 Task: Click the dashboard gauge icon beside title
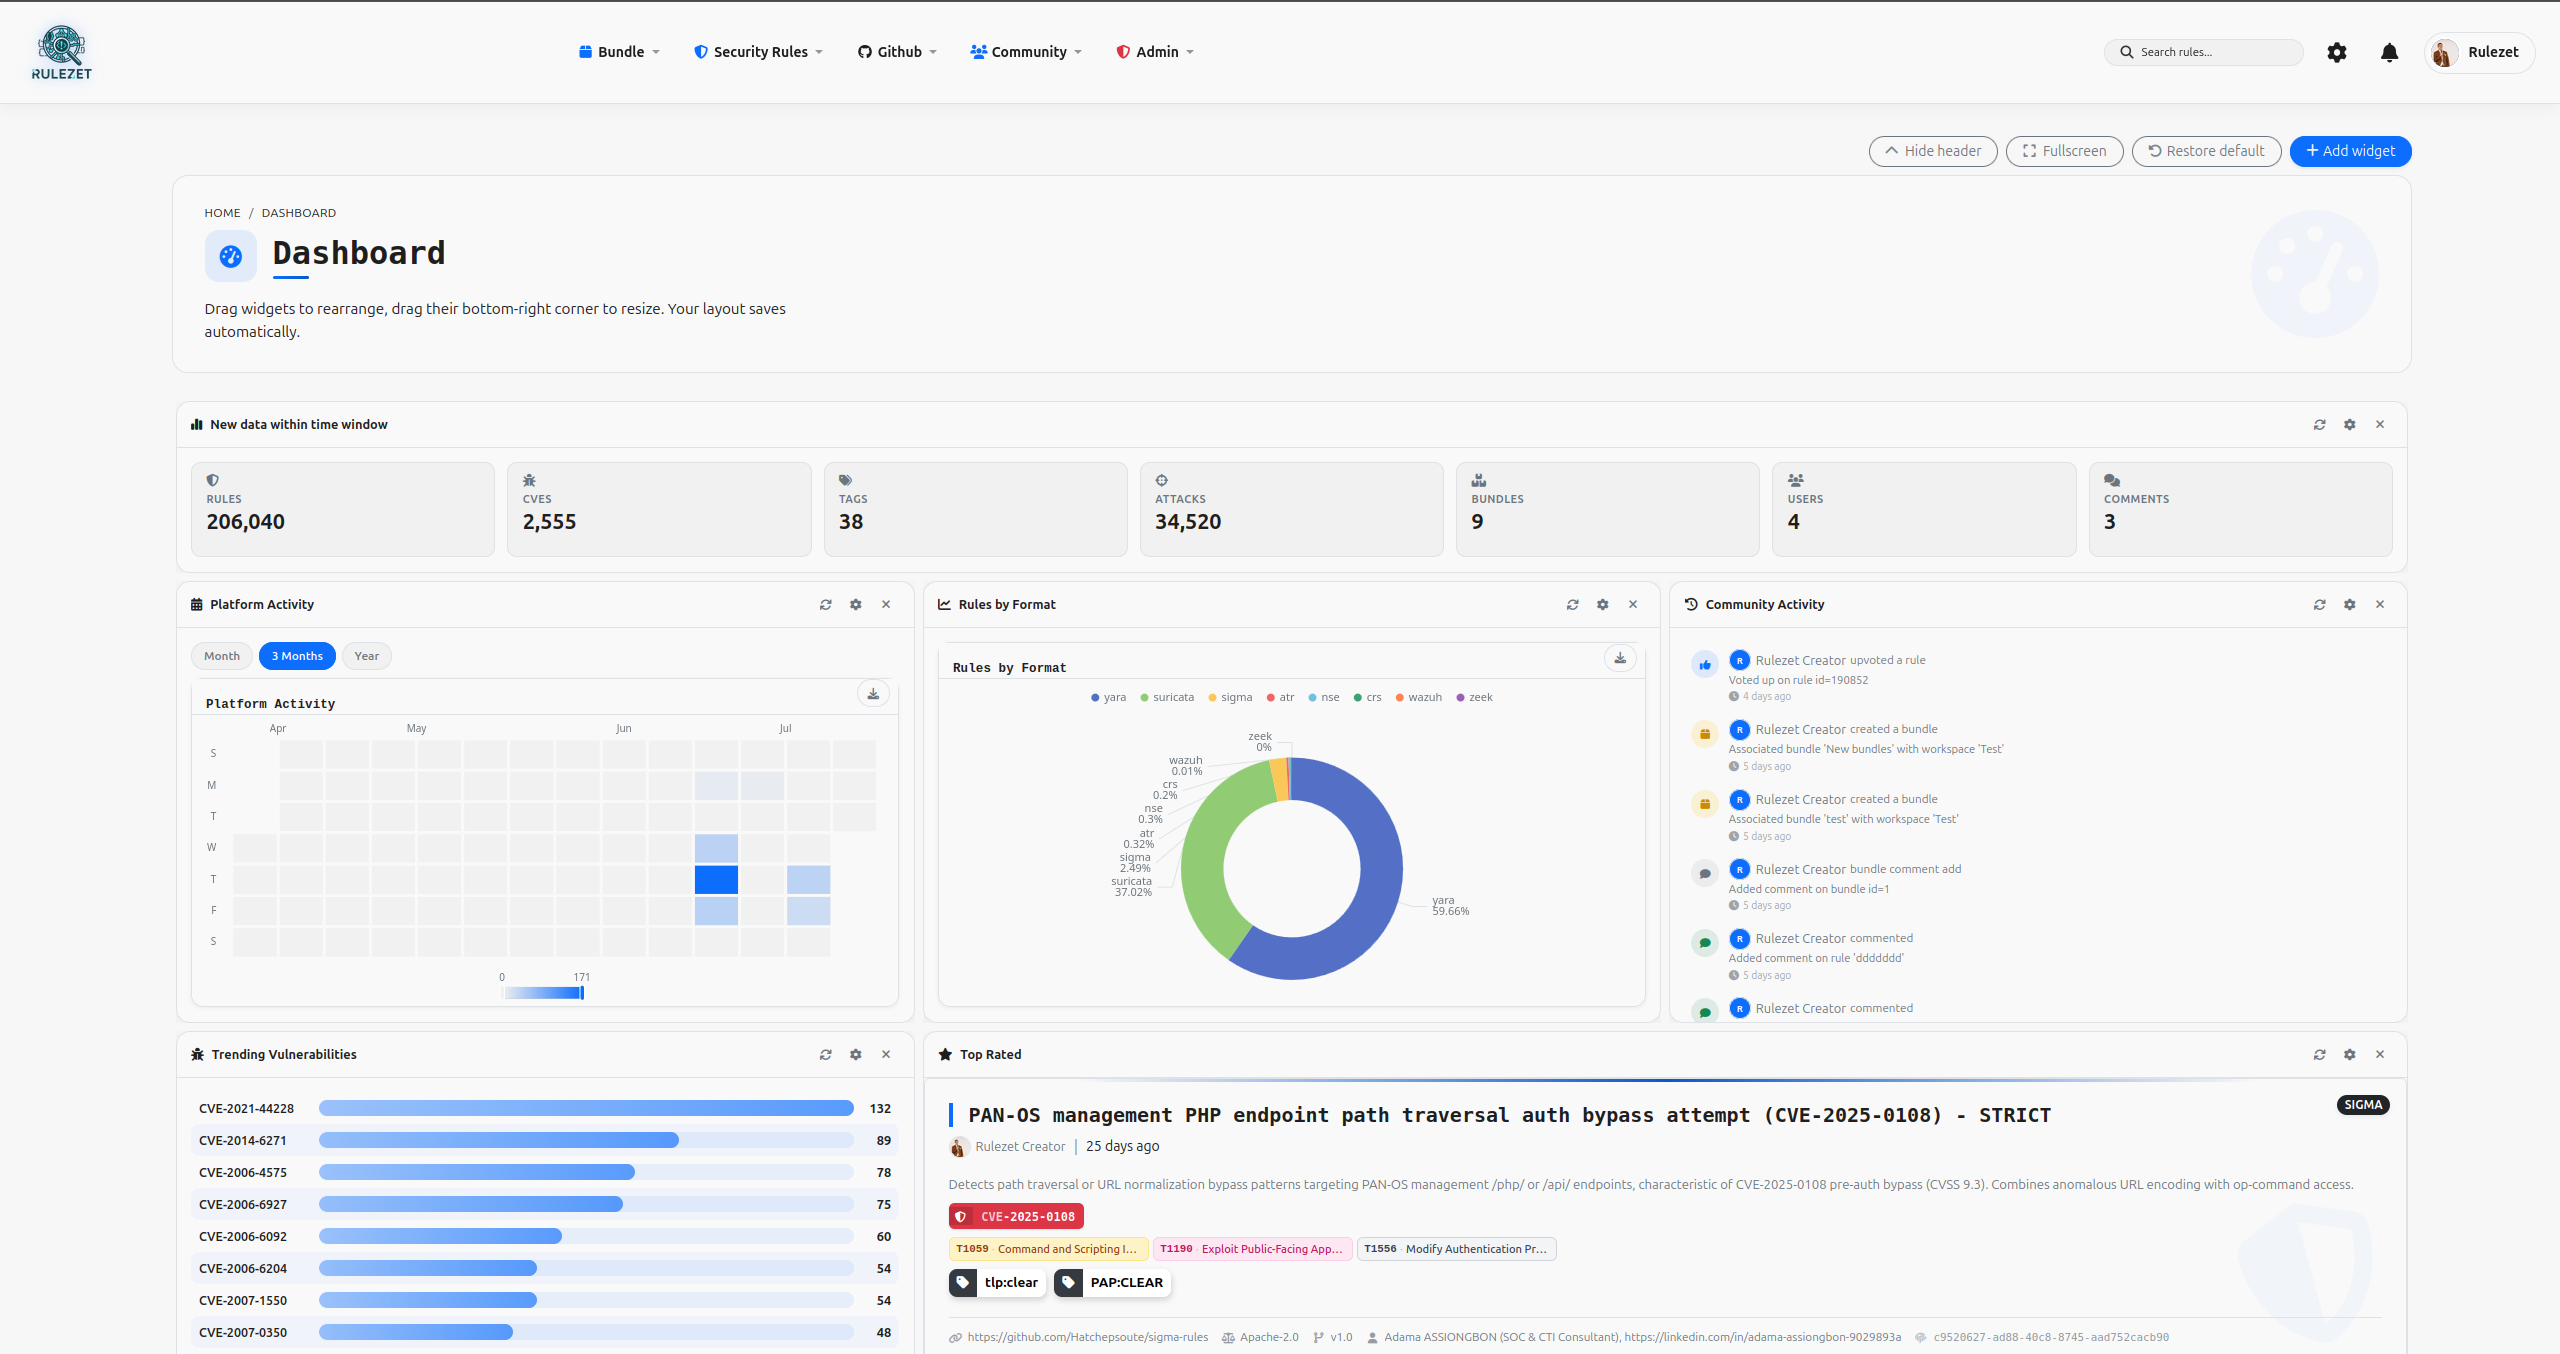pyautogui.click(x=231, y=256)
